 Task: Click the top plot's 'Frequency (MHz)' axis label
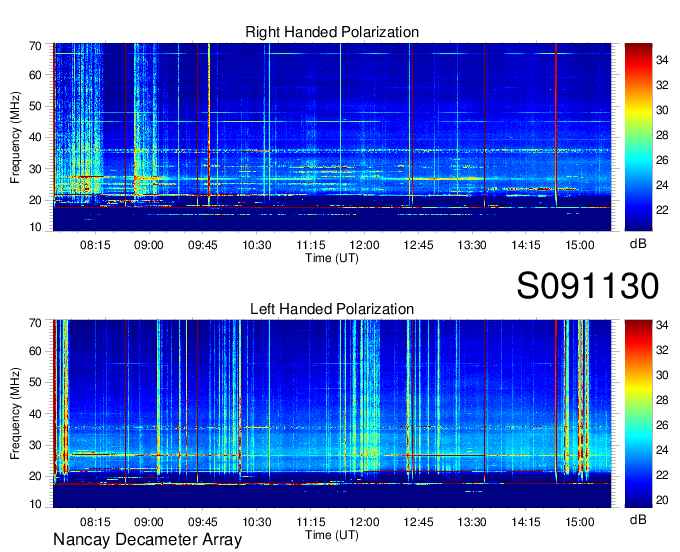point(15,137)
